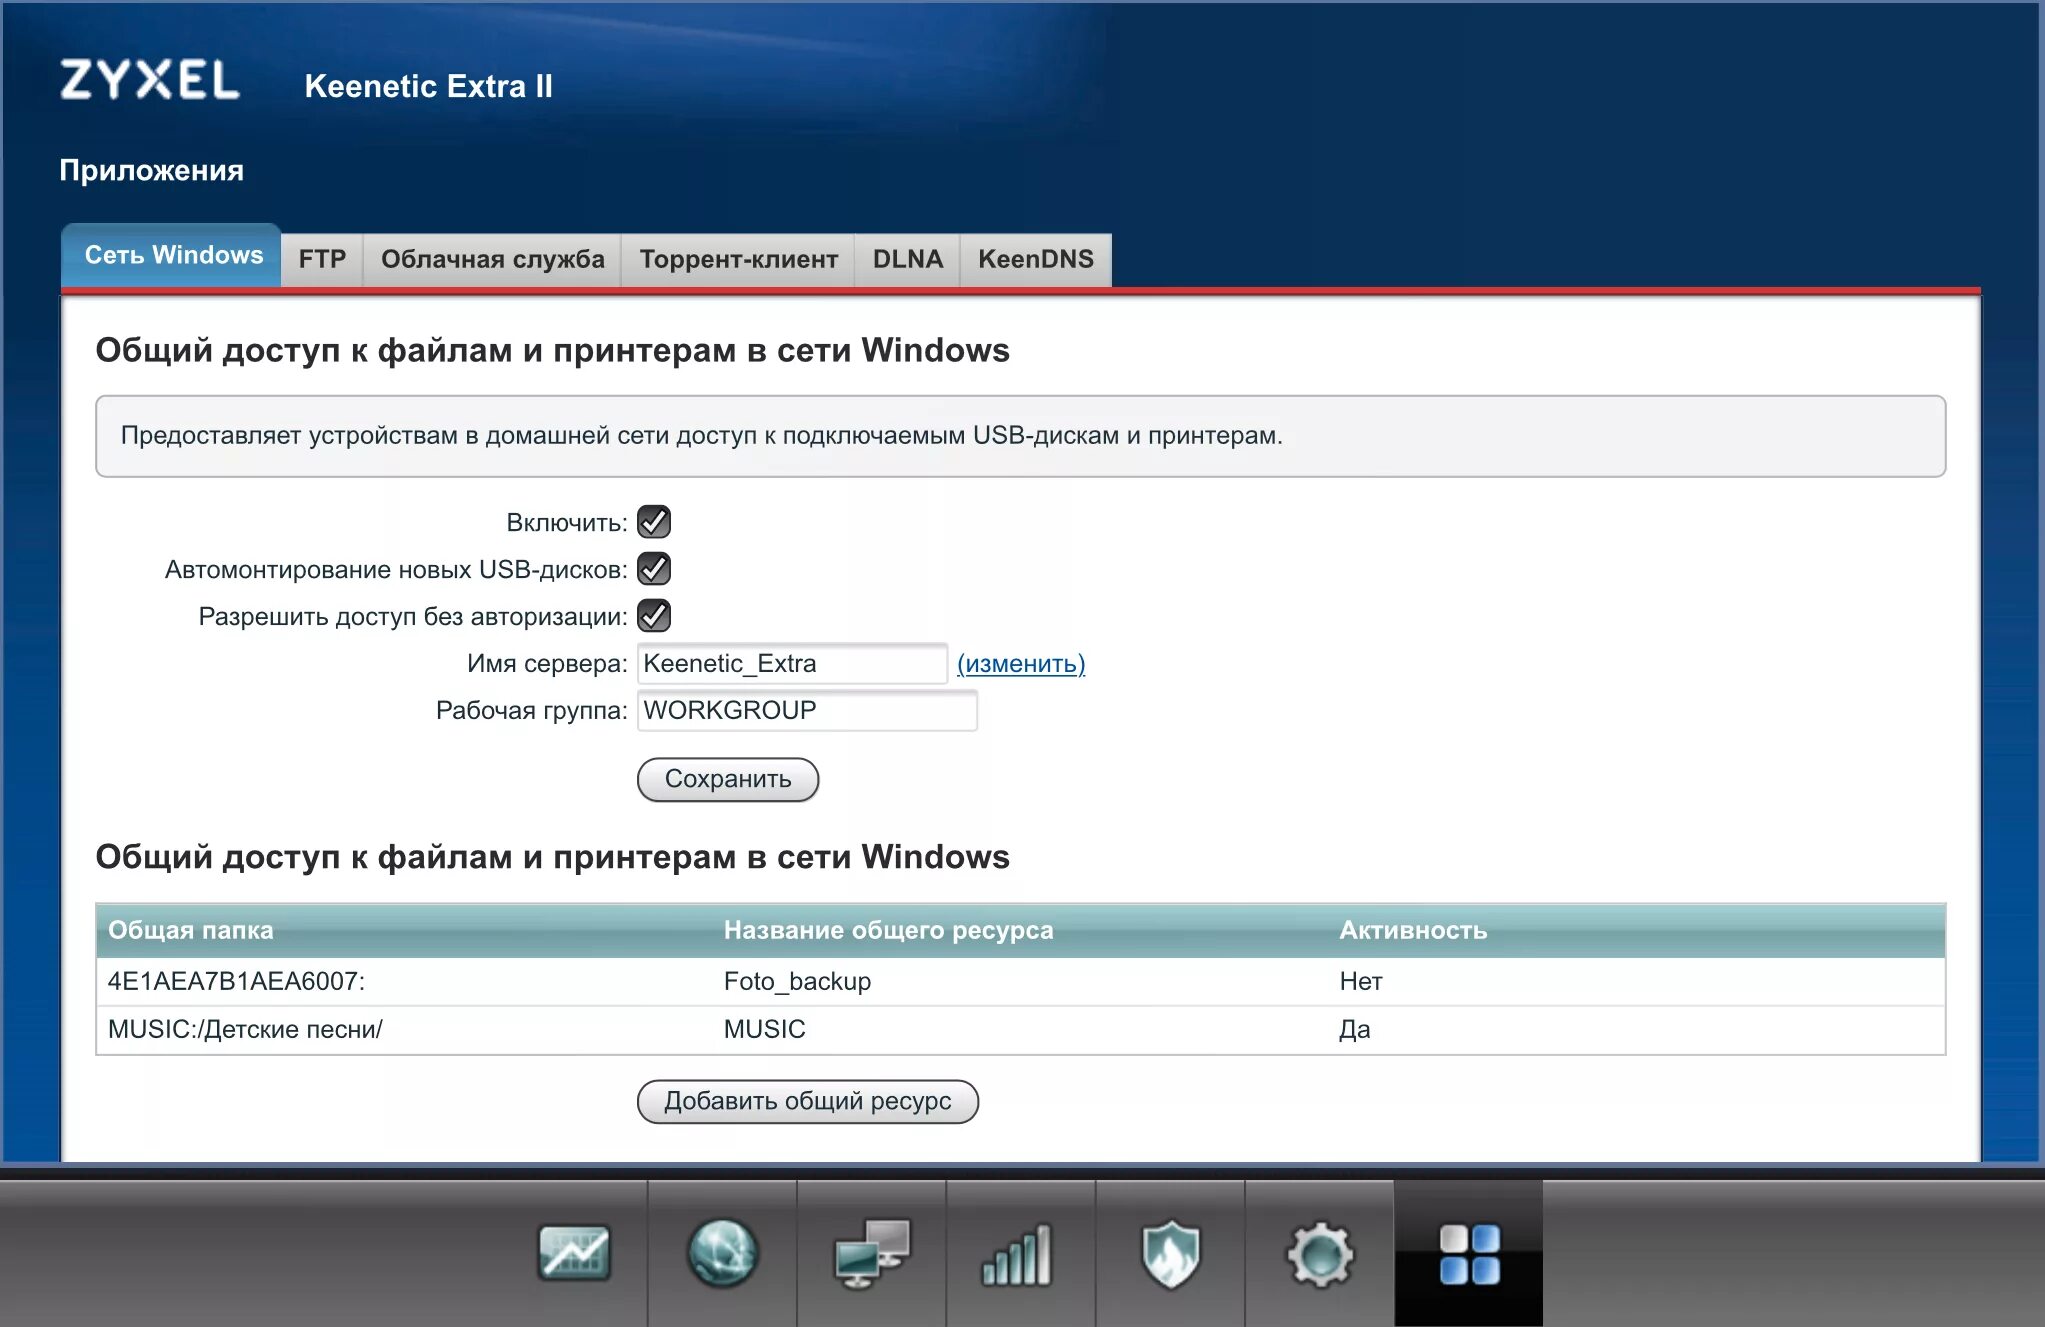
Task: Click Добавить общий ресурс button
Action: (807, 1101)
